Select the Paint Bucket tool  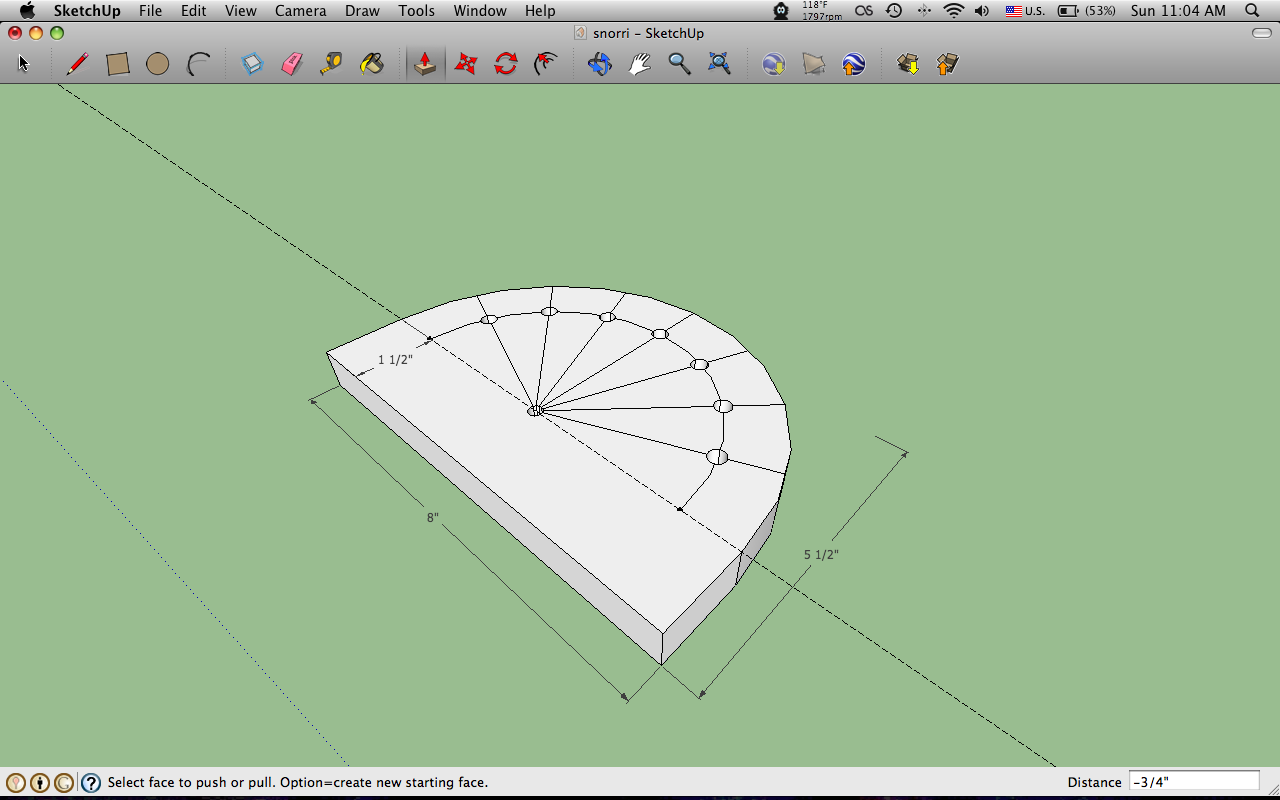372,64
